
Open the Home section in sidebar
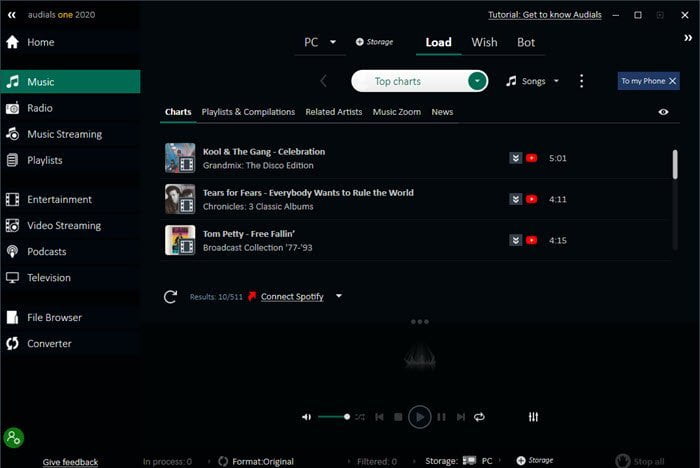[70, 42]
